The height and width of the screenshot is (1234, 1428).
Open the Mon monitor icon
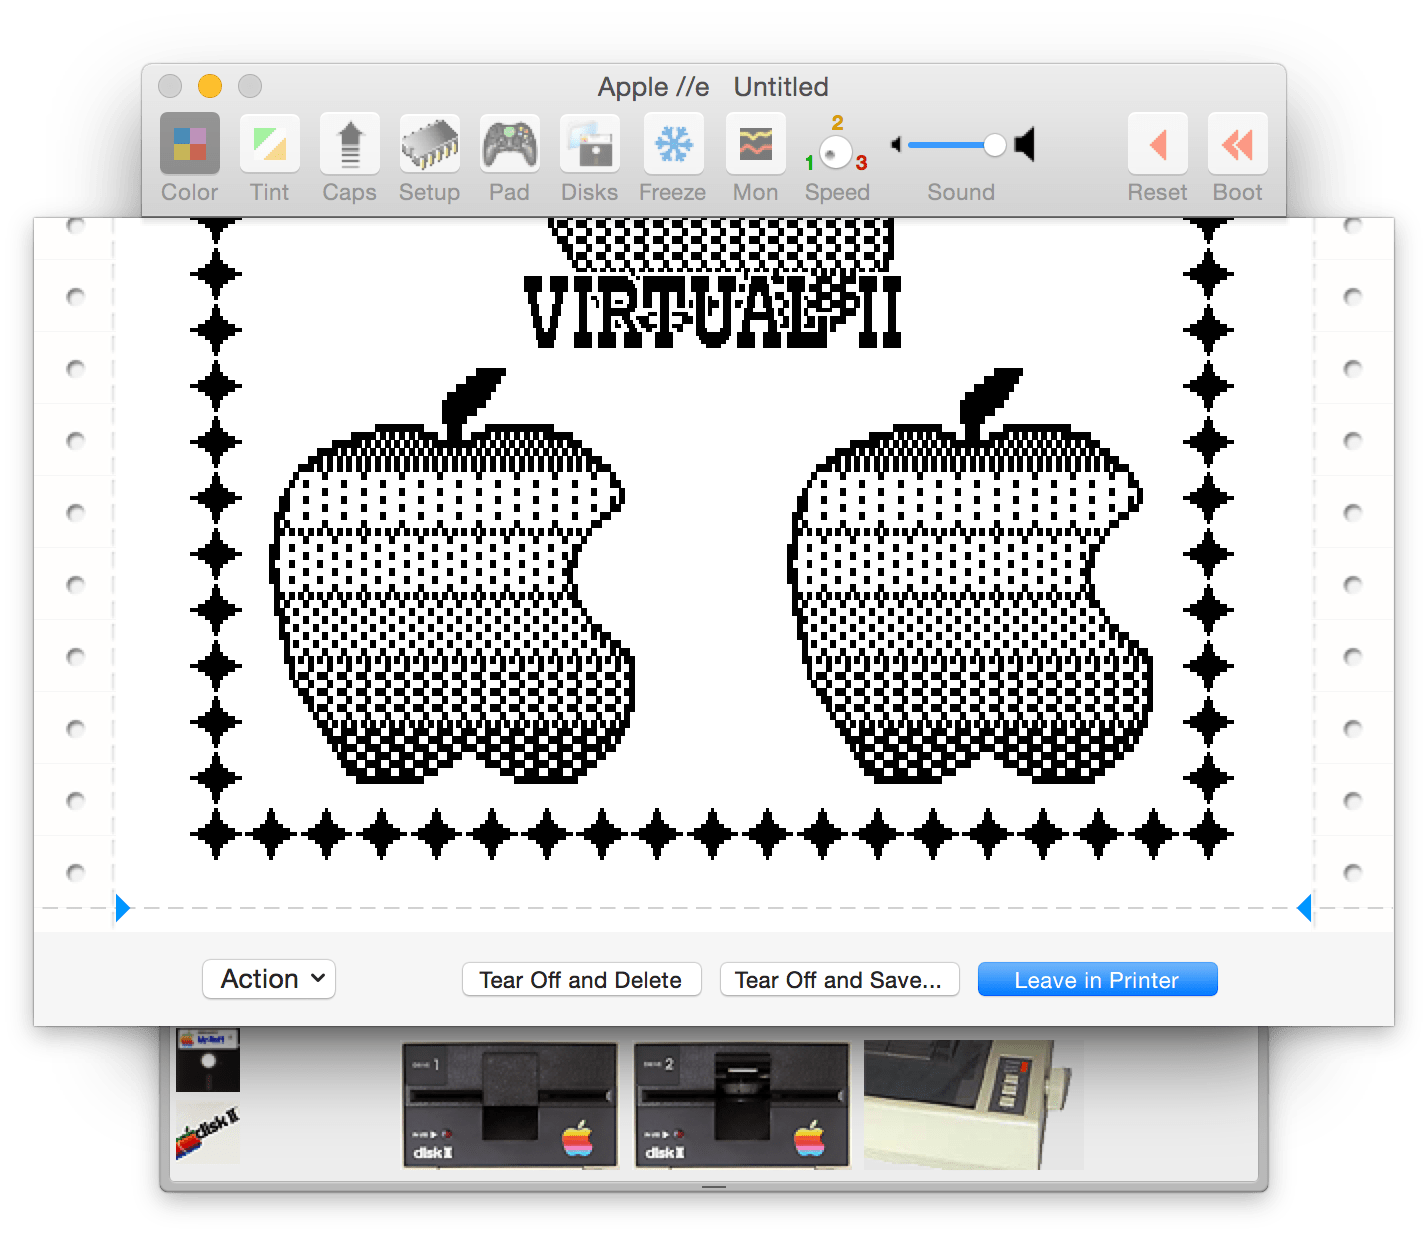click(x=756, y=144)
